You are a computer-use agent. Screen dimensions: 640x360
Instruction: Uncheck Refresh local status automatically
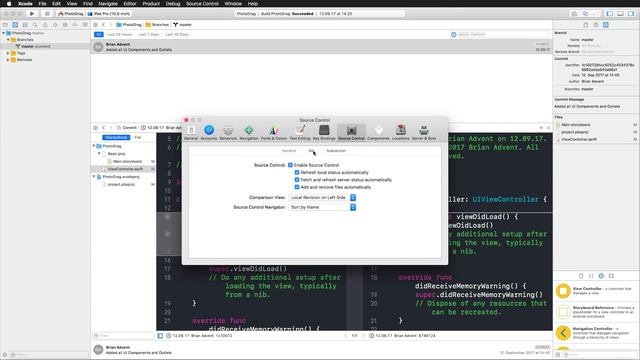[x=297, y=172]
